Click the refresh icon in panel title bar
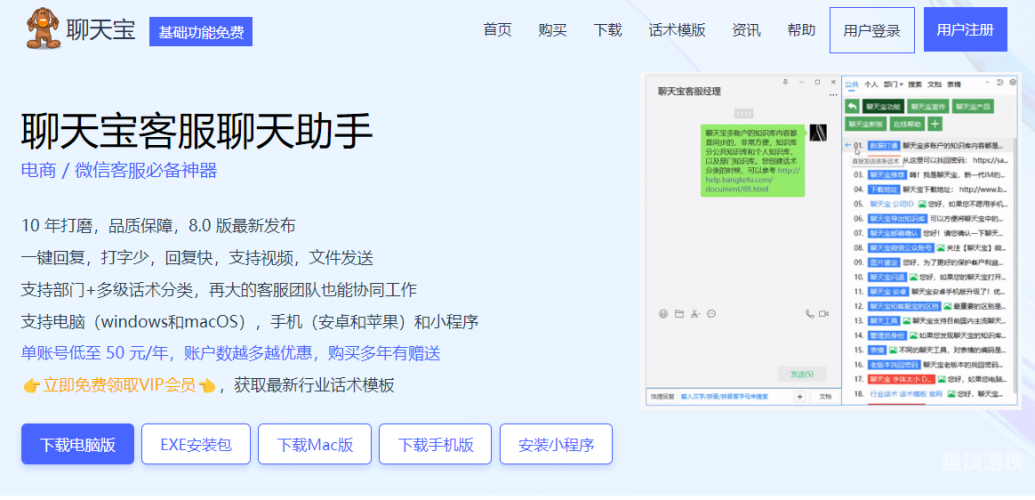The width and height of the screenshot is (1035, 500). click(x=1001, y=82)
